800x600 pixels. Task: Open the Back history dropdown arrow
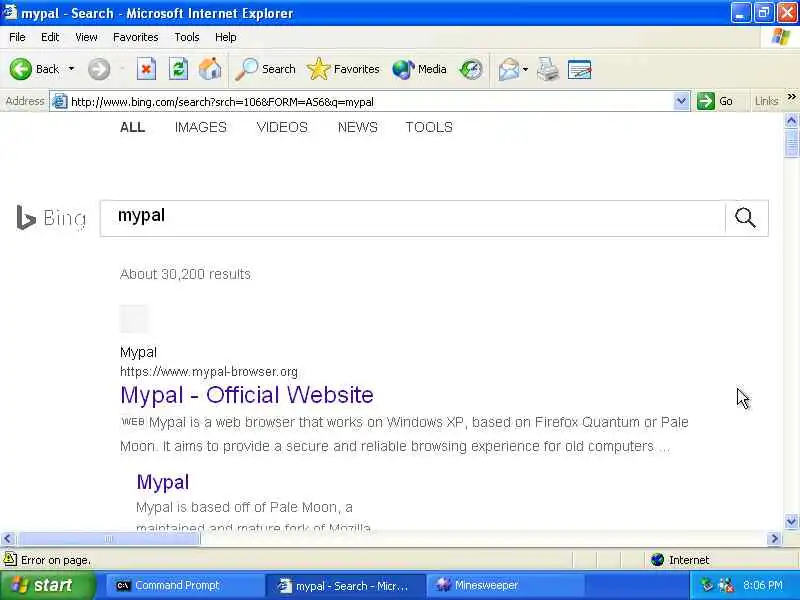tap(71, 69)
